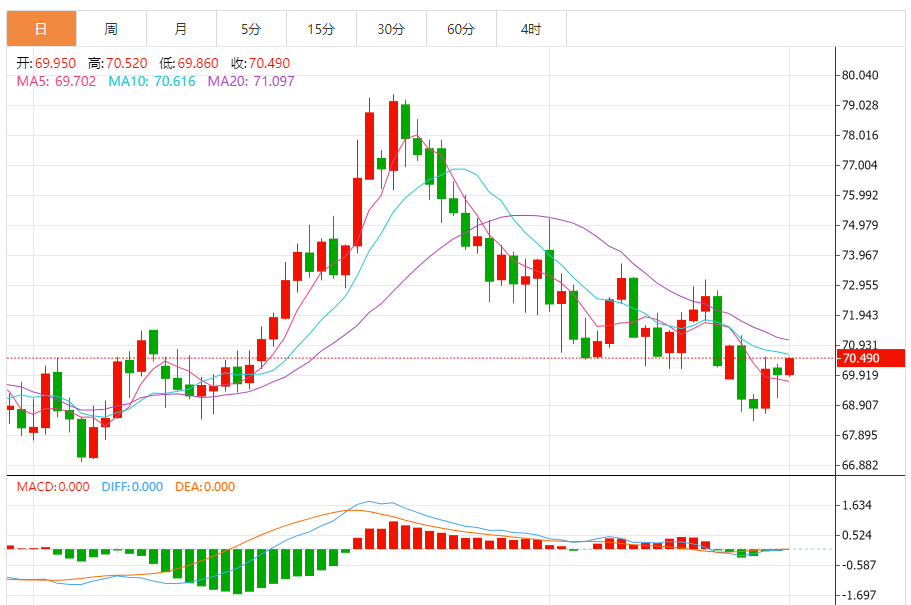The image size is (911, 605).
Task: Switch to the 4时 four-hour tab
Action: coord(531,28)
